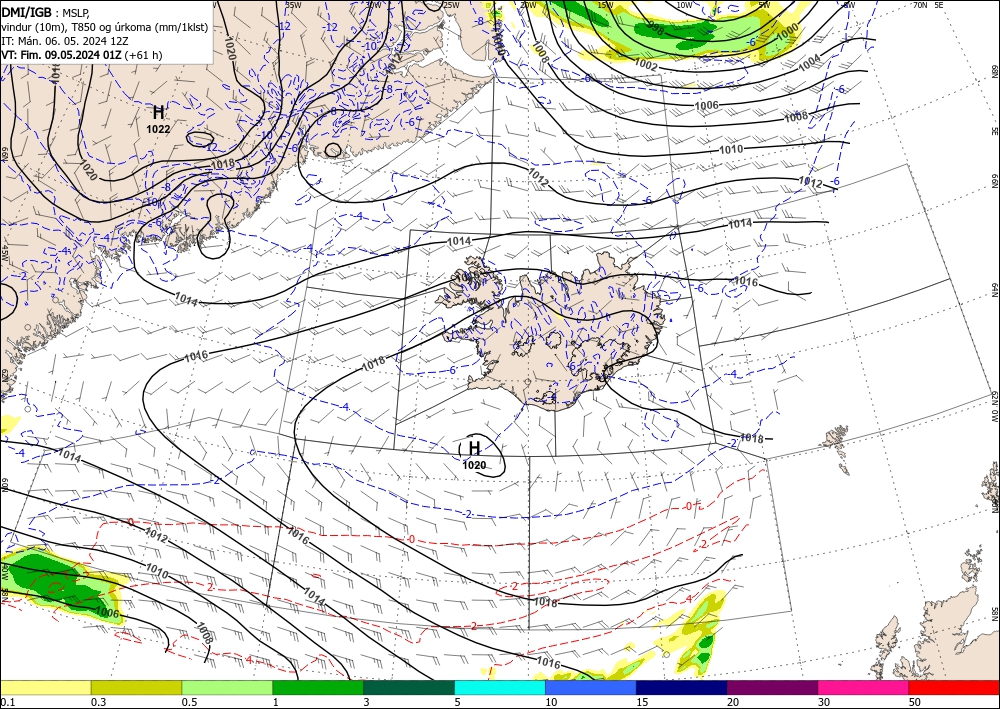Viewport: 1000px width, 709px height.
Task: Click the '1020' value under Iceland's H
Action: pos(474,465)
